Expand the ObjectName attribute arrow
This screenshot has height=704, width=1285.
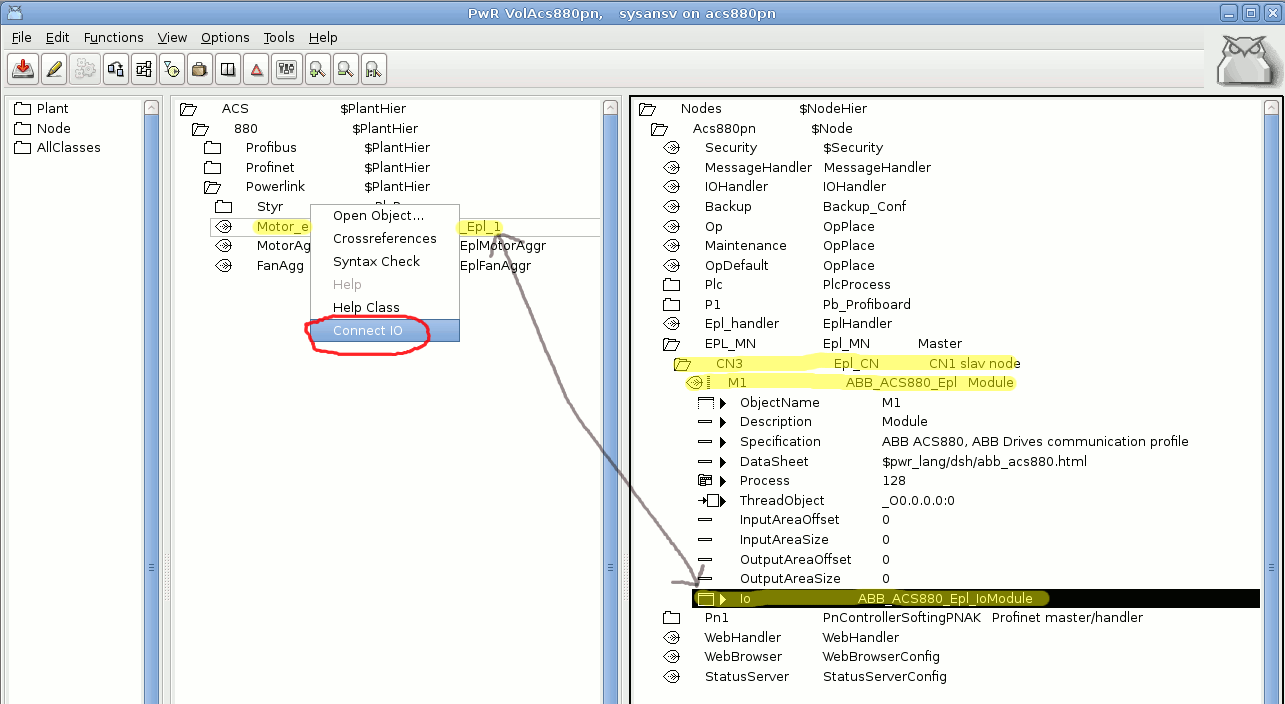(723, 403)
